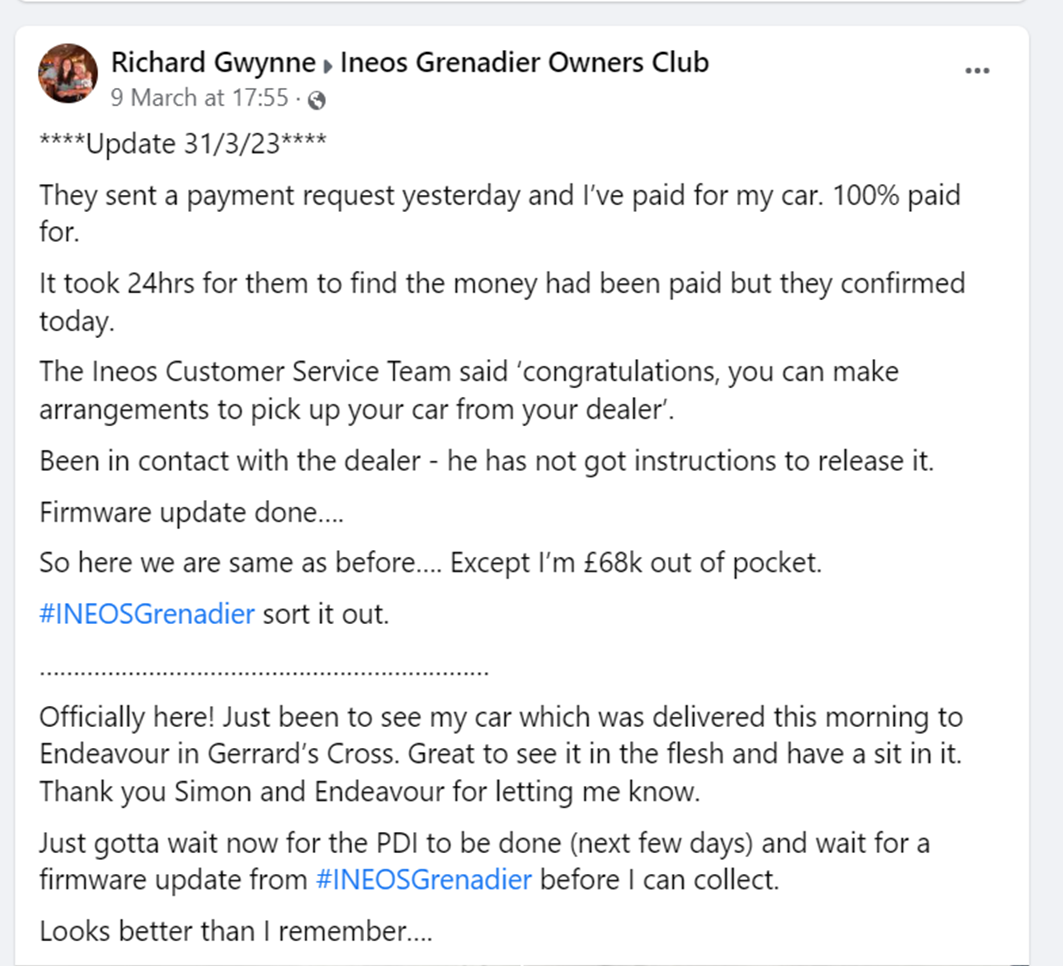Open the post timestamp 9 March at 17:55

click(x=200, y=98)
